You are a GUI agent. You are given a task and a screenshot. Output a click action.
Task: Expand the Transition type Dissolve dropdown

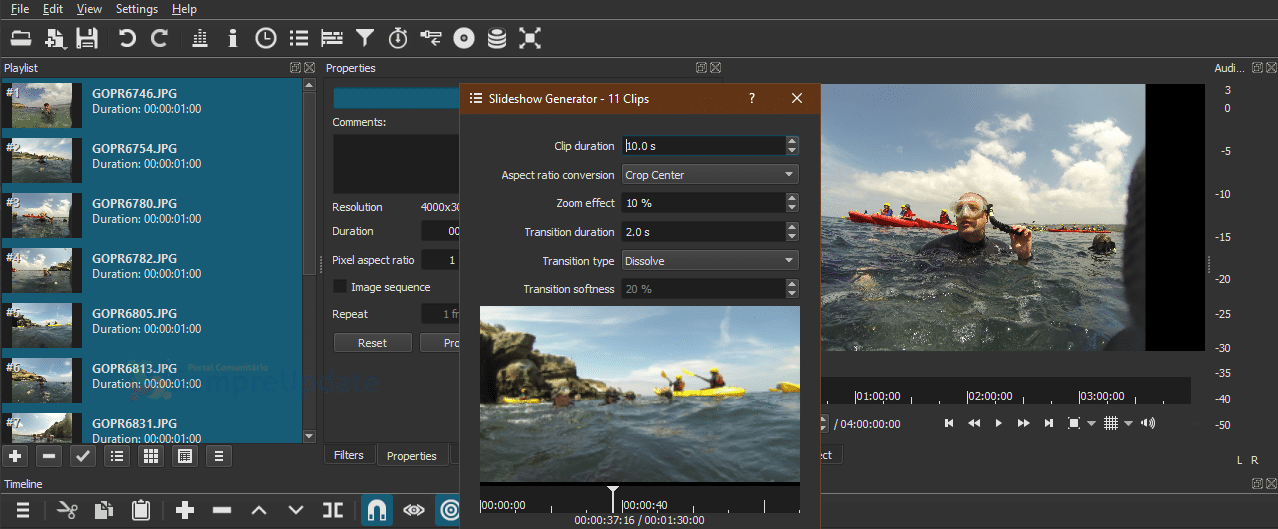click(x=710, y=260)
